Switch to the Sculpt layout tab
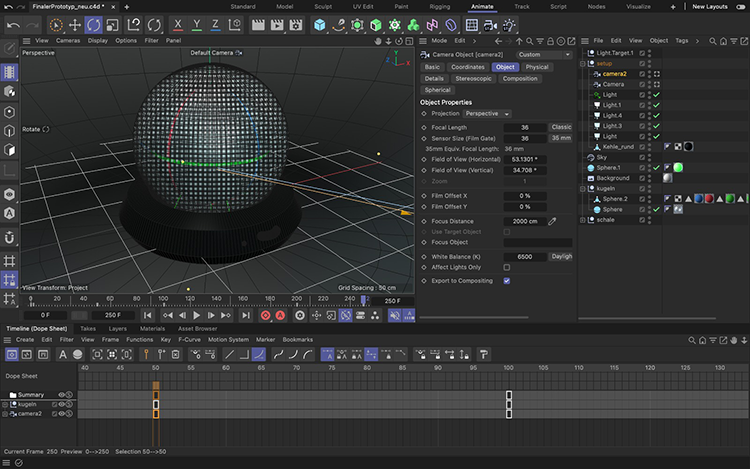This screenshot has width=750, height=469. tap(323, 7)
